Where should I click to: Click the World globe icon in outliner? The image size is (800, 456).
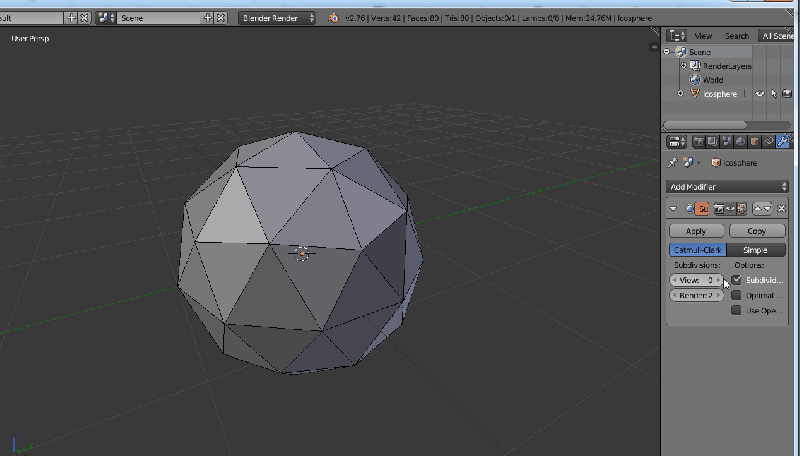pyautogui.click(x=694, y=80)
